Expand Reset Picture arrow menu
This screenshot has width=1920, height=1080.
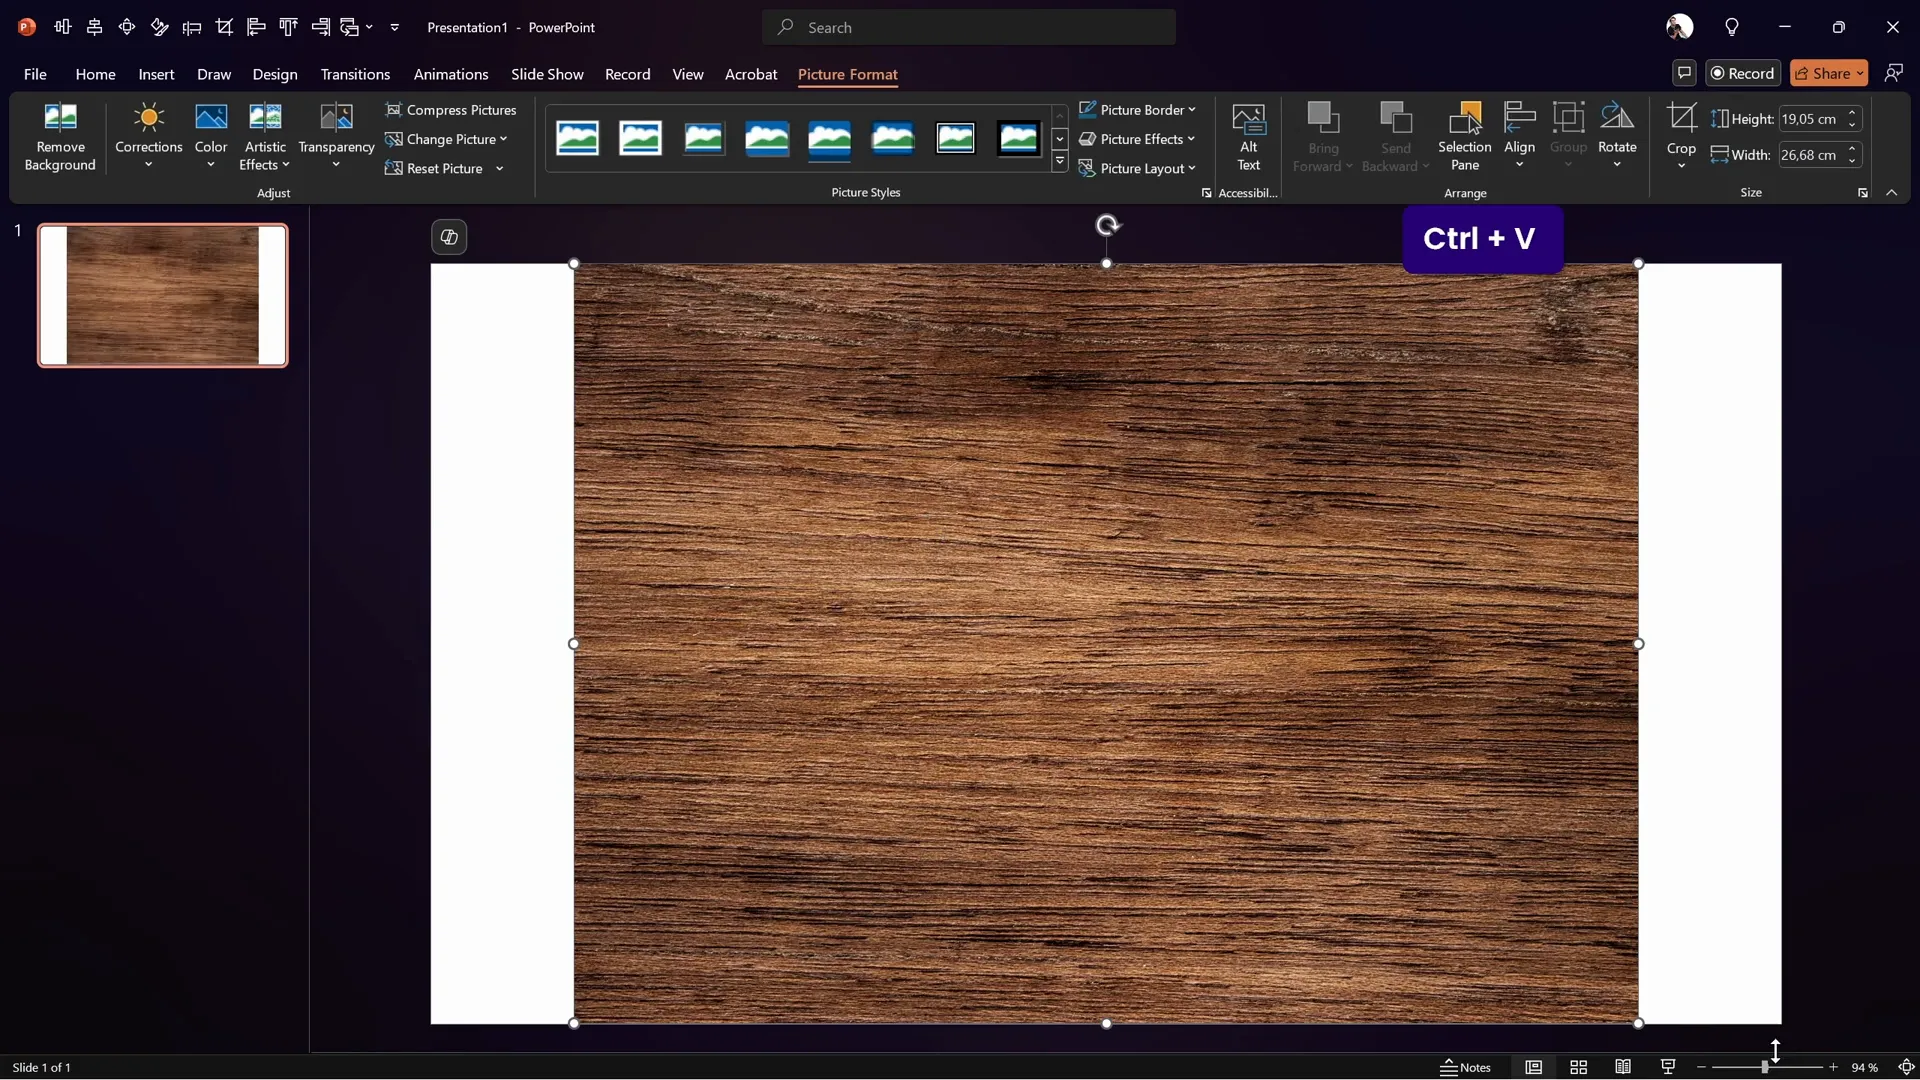(x=499, y=168)
